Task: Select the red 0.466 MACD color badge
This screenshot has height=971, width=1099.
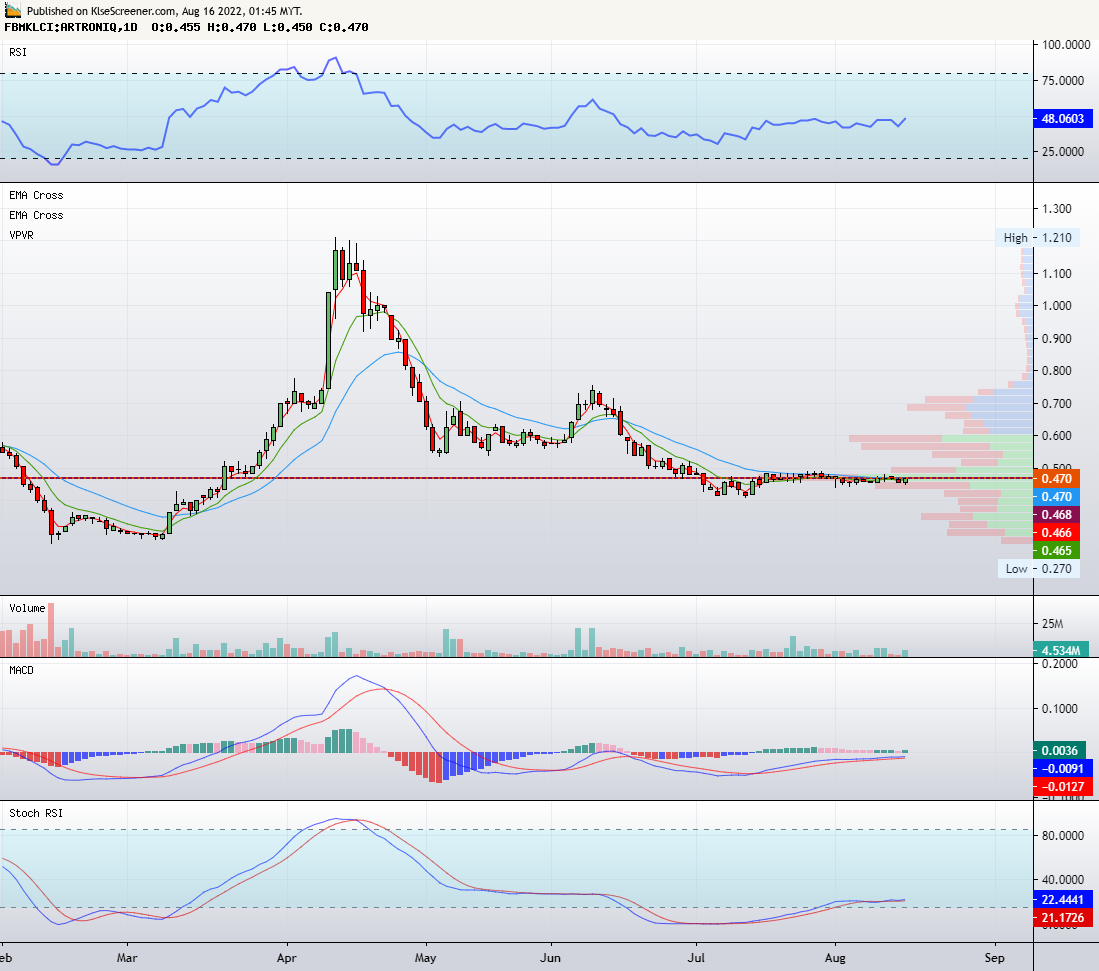Action: (x=1055, y=534)
